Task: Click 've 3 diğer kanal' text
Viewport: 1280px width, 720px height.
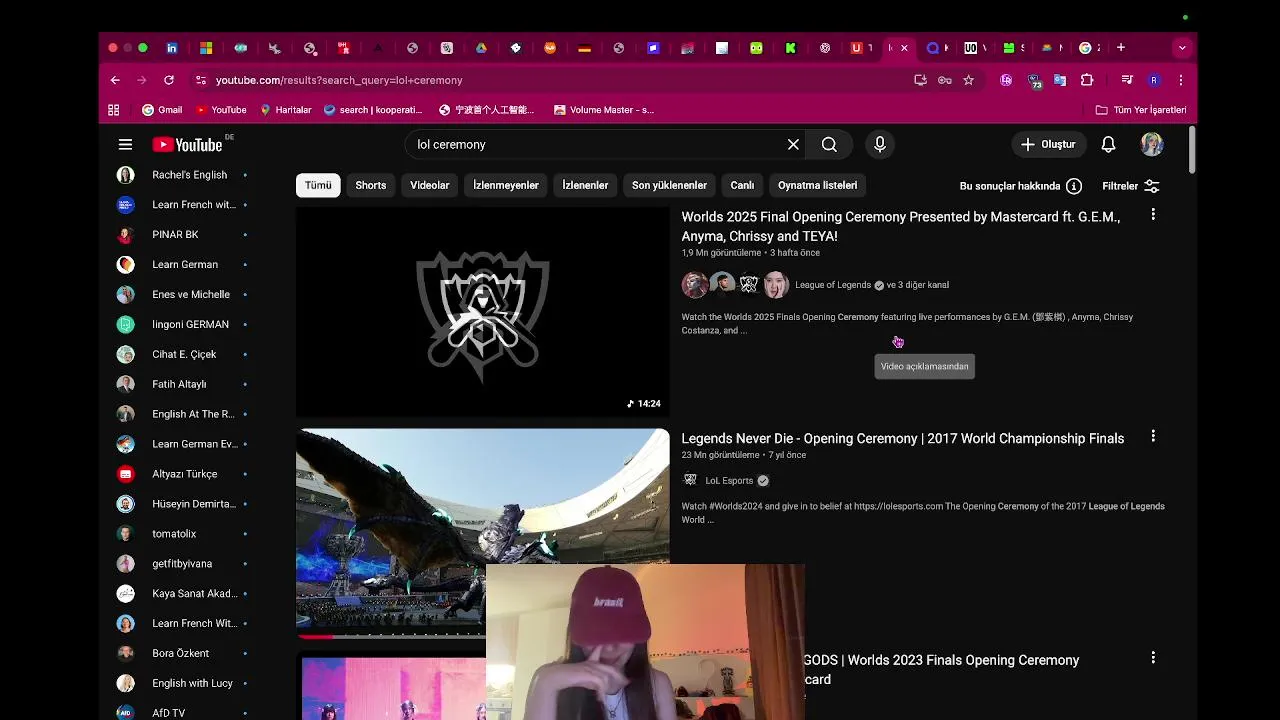Action: coord(918,285)
